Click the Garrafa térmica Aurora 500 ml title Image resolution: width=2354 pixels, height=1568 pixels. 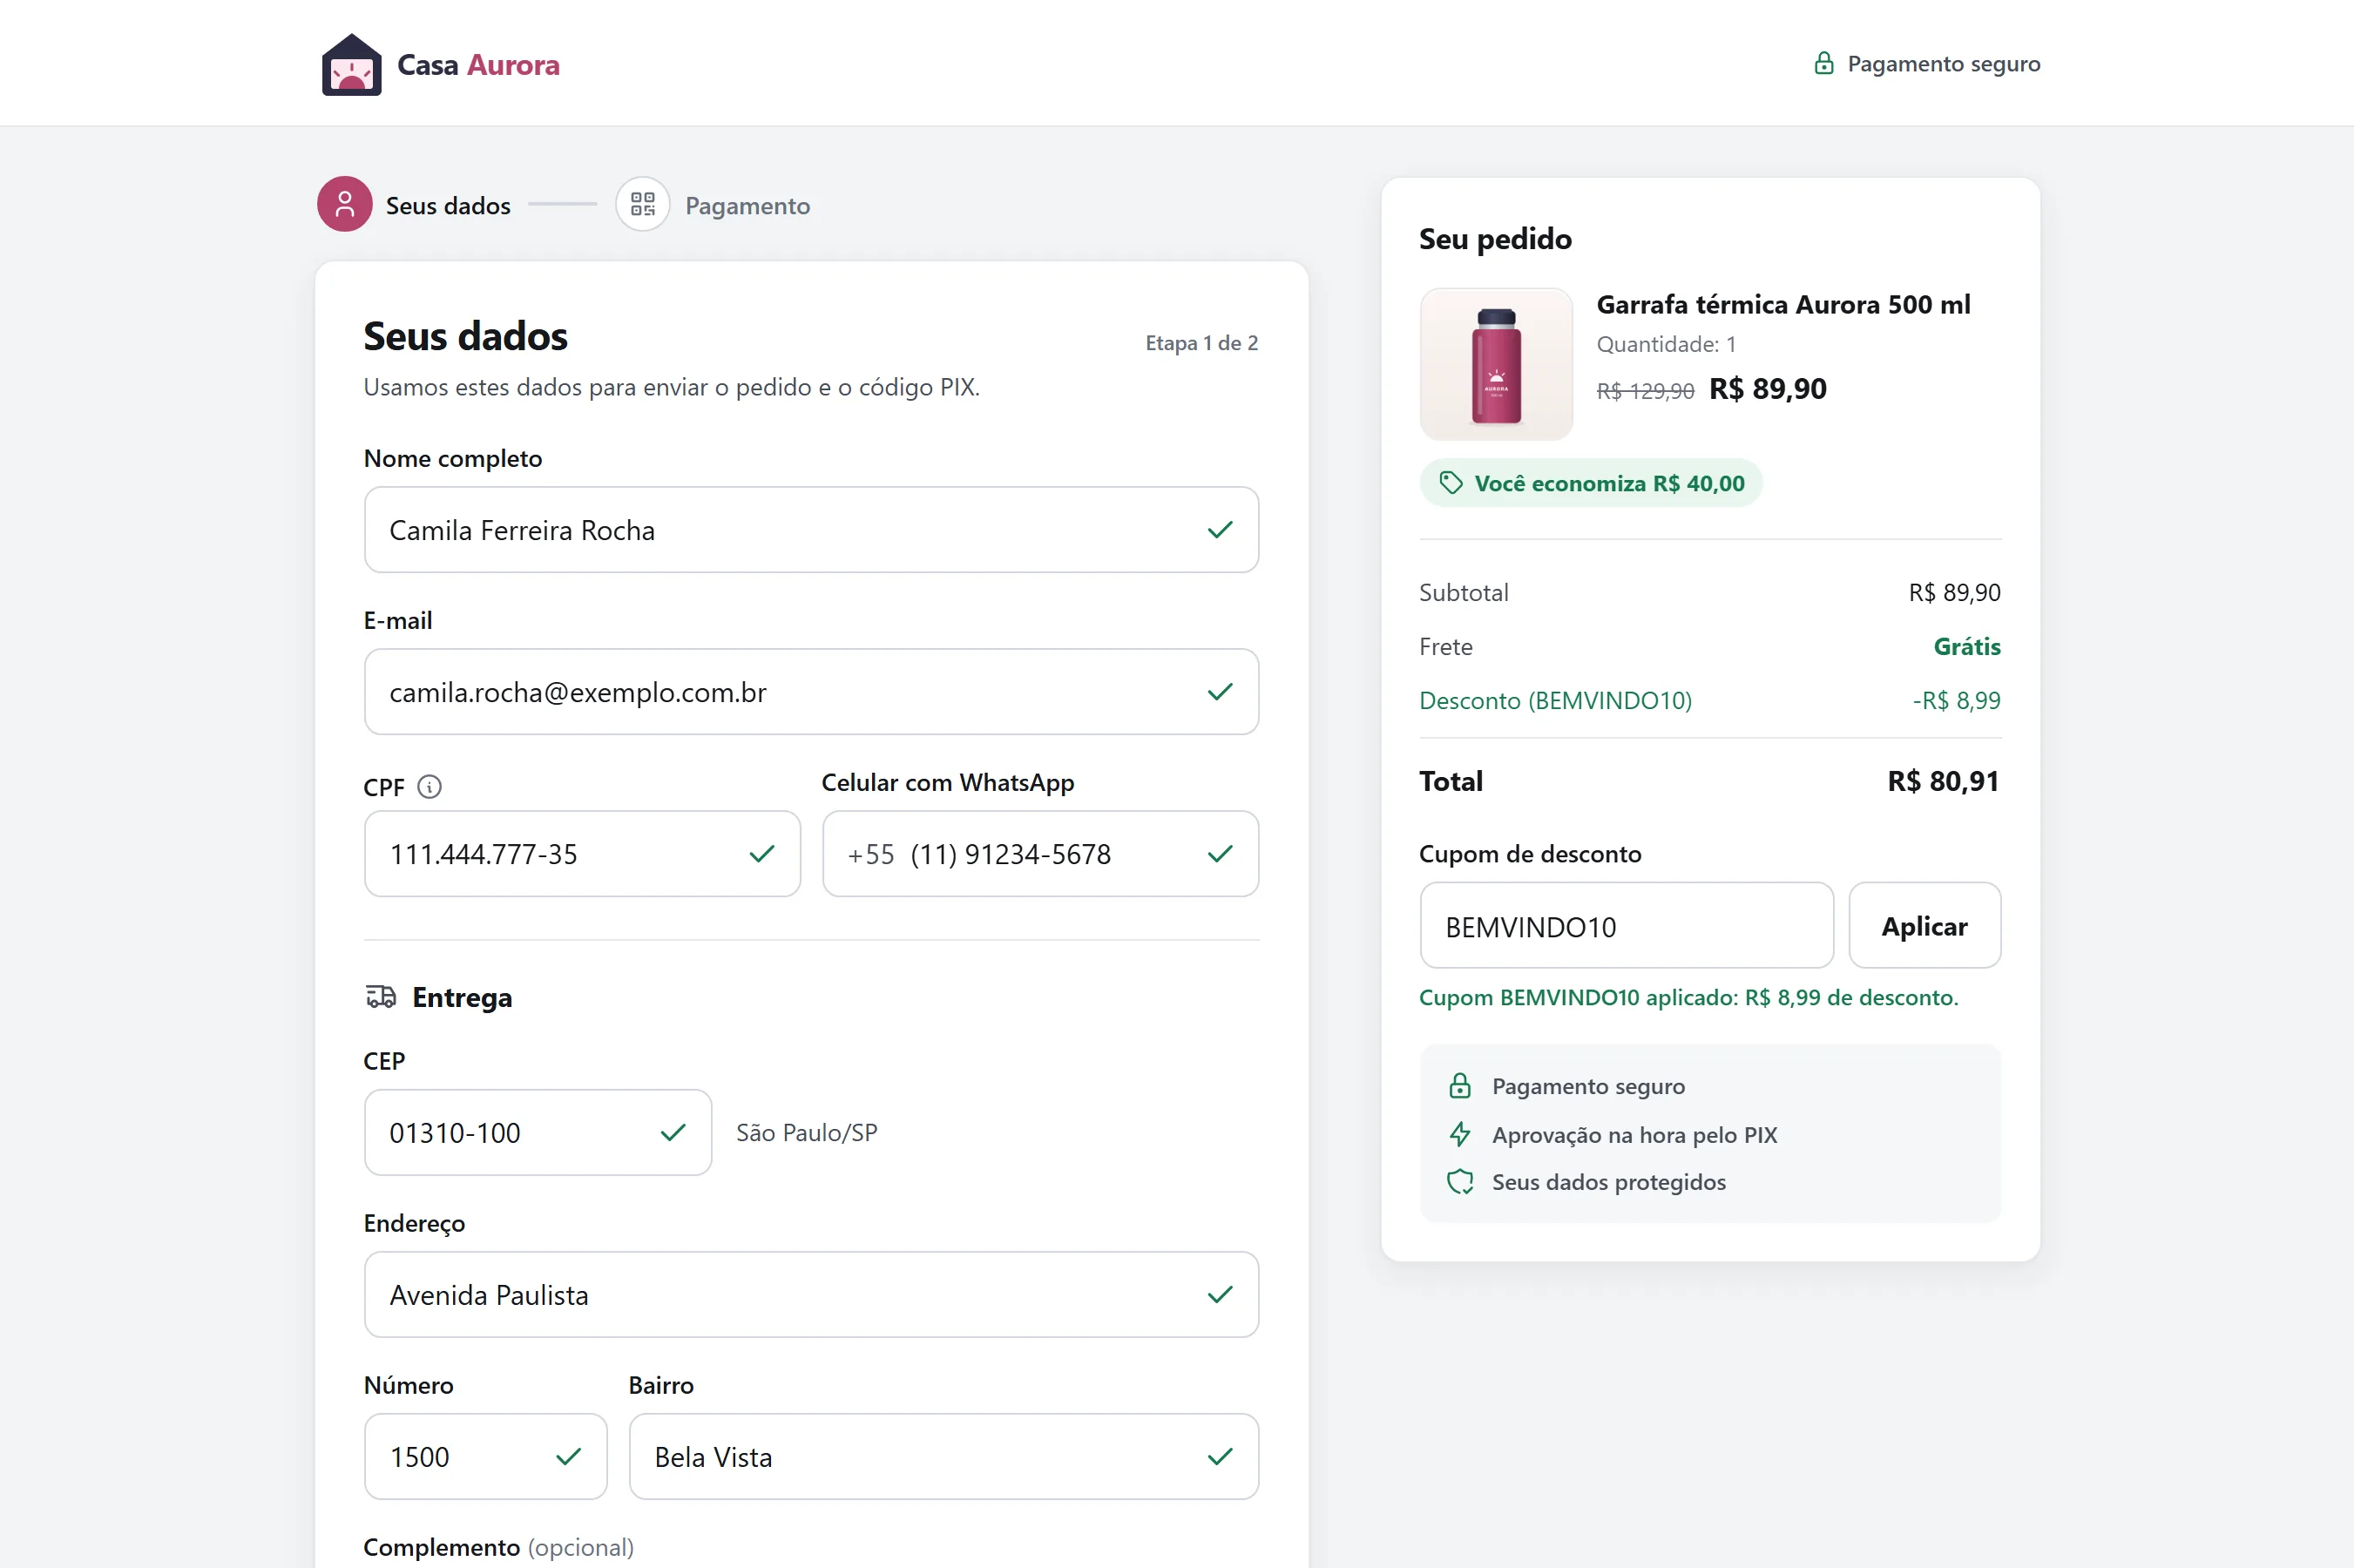[x=1783, y=304]
